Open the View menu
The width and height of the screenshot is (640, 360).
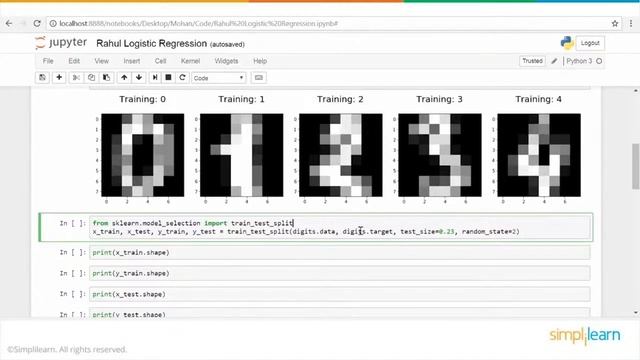[102, 61]
